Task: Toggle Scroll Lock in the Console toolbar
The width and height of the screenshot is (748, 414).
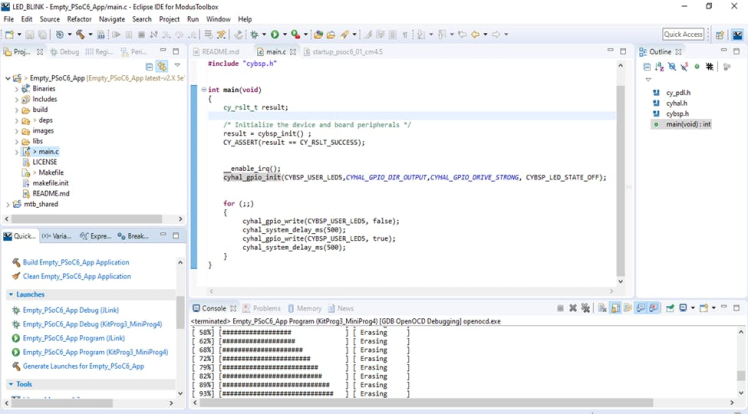Action: point(616,309)
